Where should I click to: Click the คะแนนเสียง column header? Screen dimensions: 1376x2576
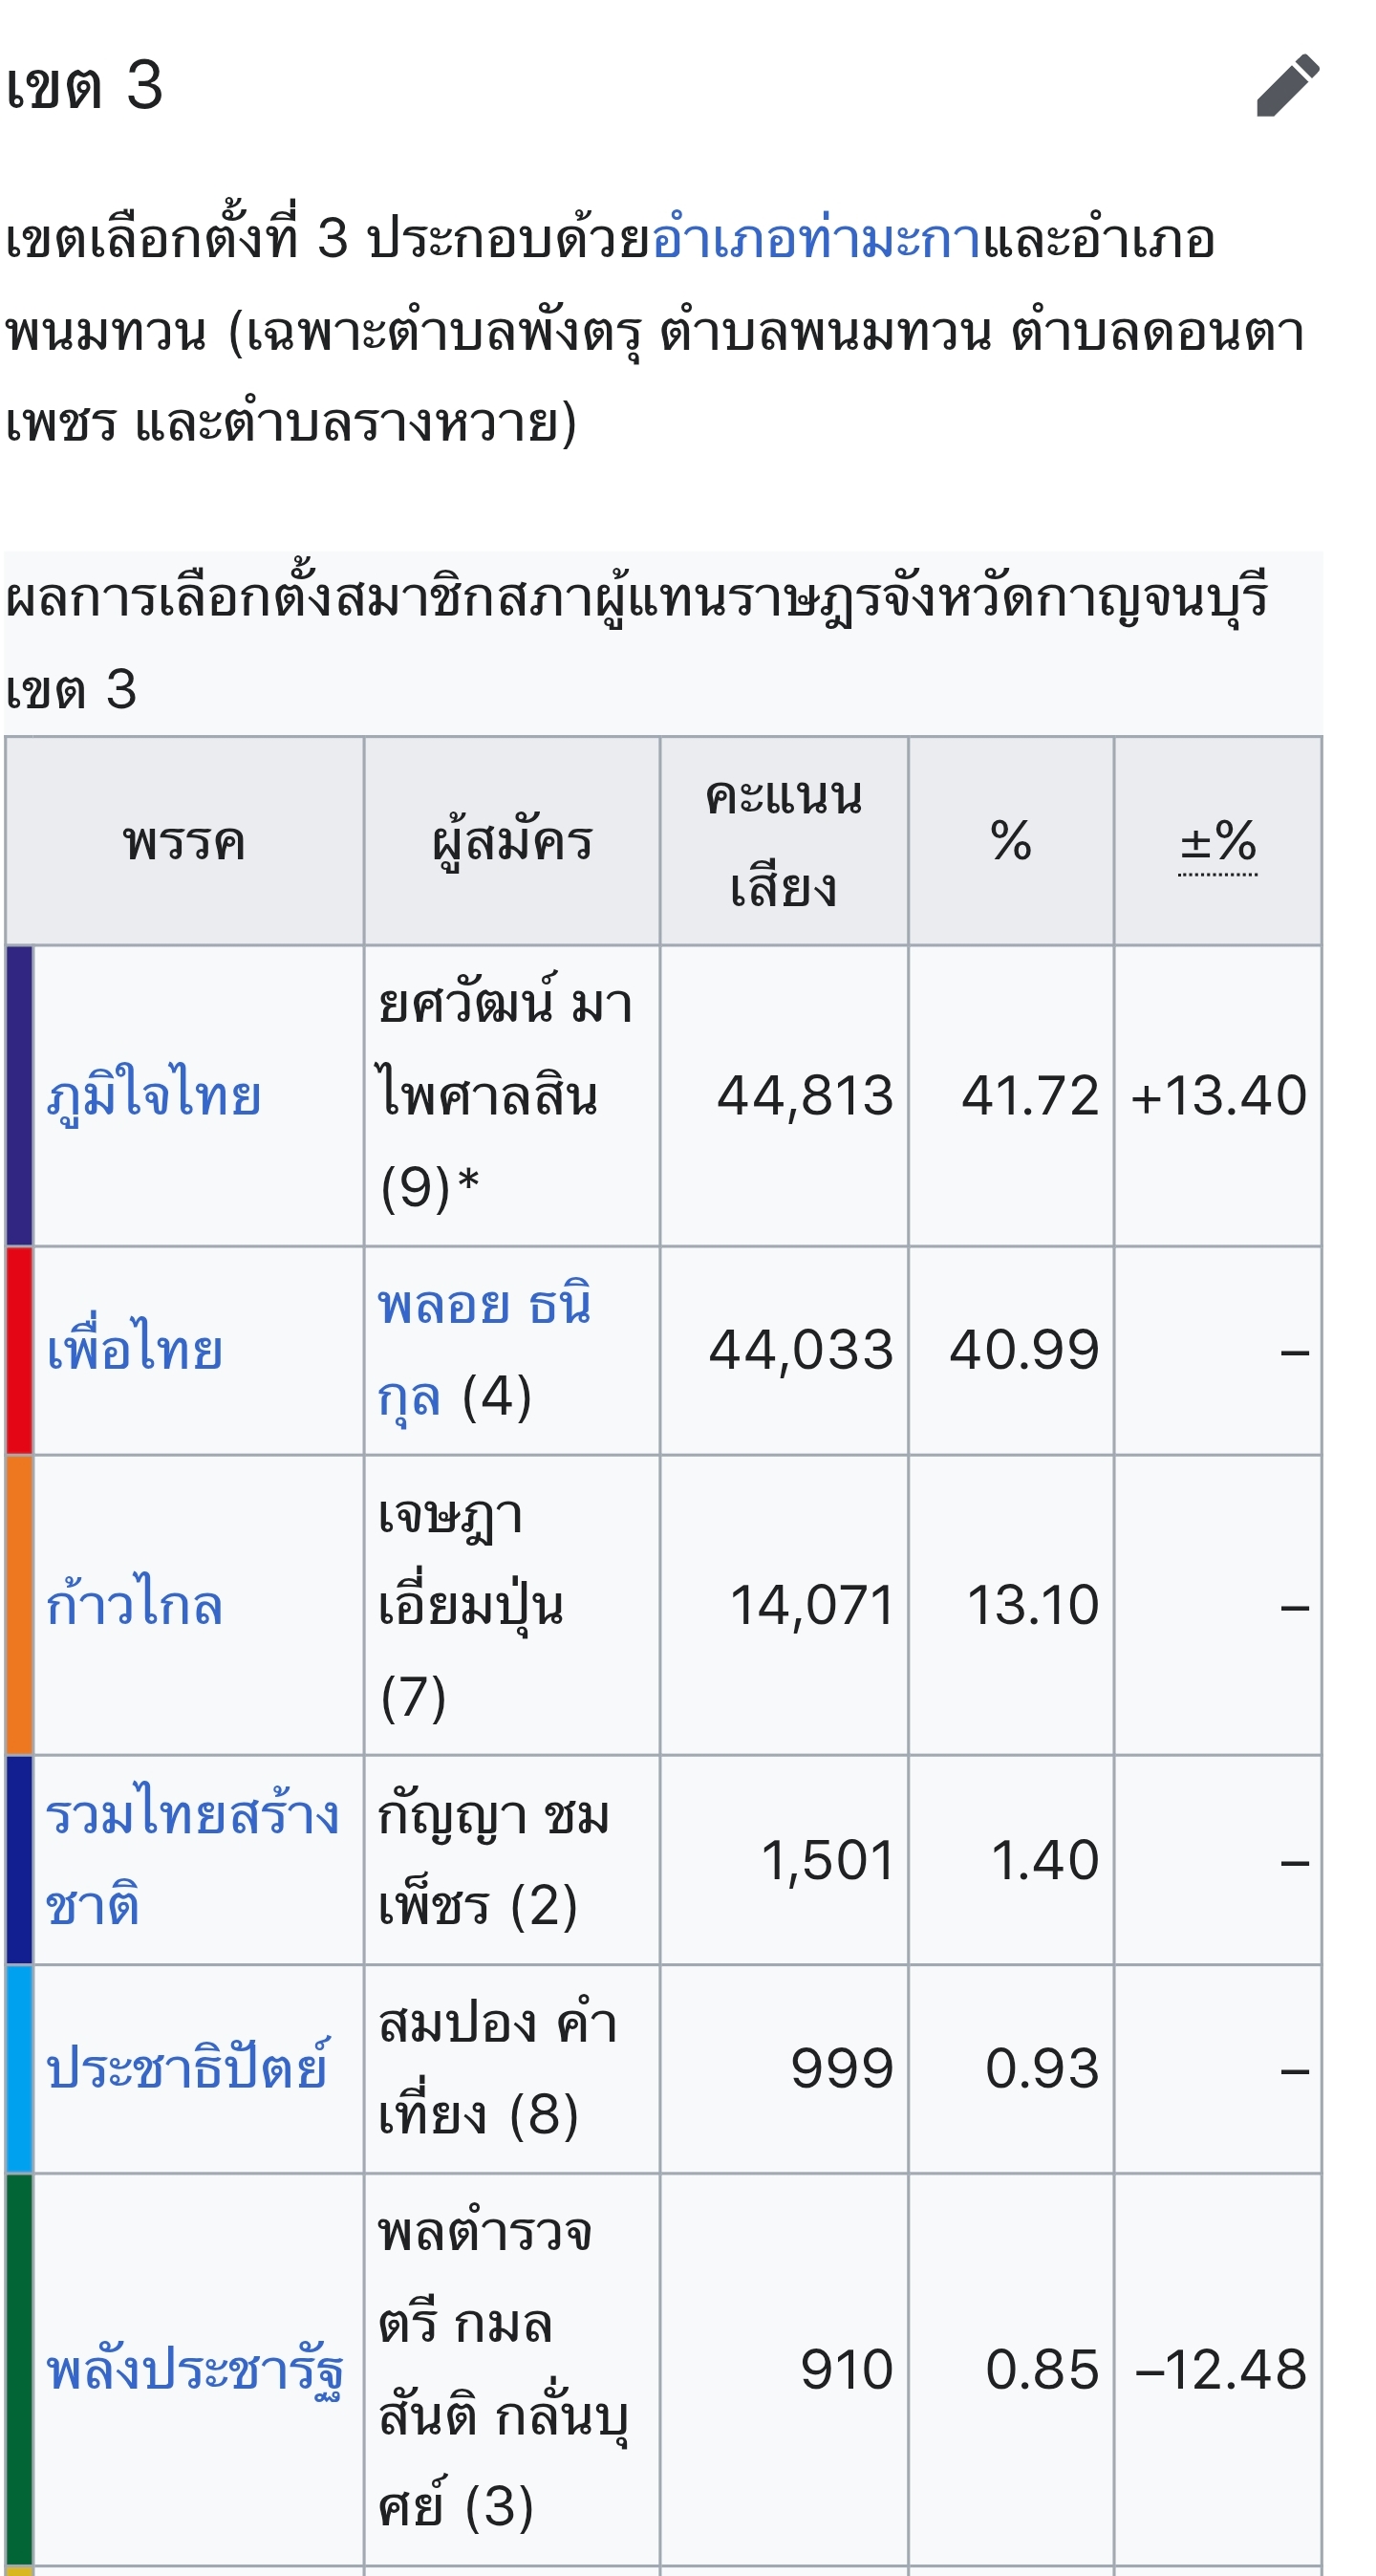pyautogui.click(x=783, y=842)
